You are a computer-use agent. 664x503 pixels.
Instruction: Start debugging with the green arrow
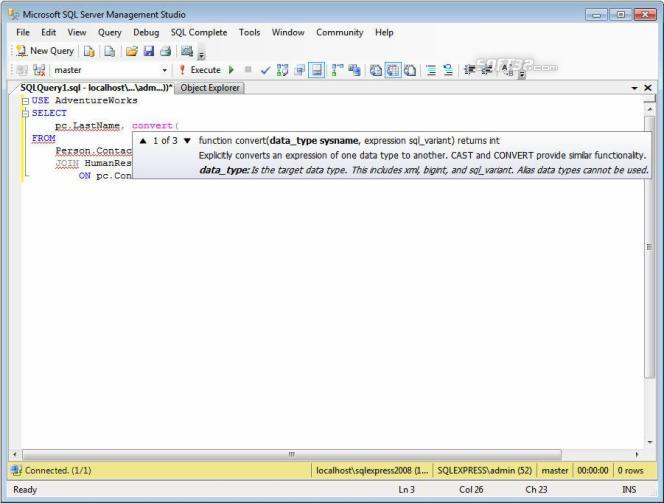[231, 70]
